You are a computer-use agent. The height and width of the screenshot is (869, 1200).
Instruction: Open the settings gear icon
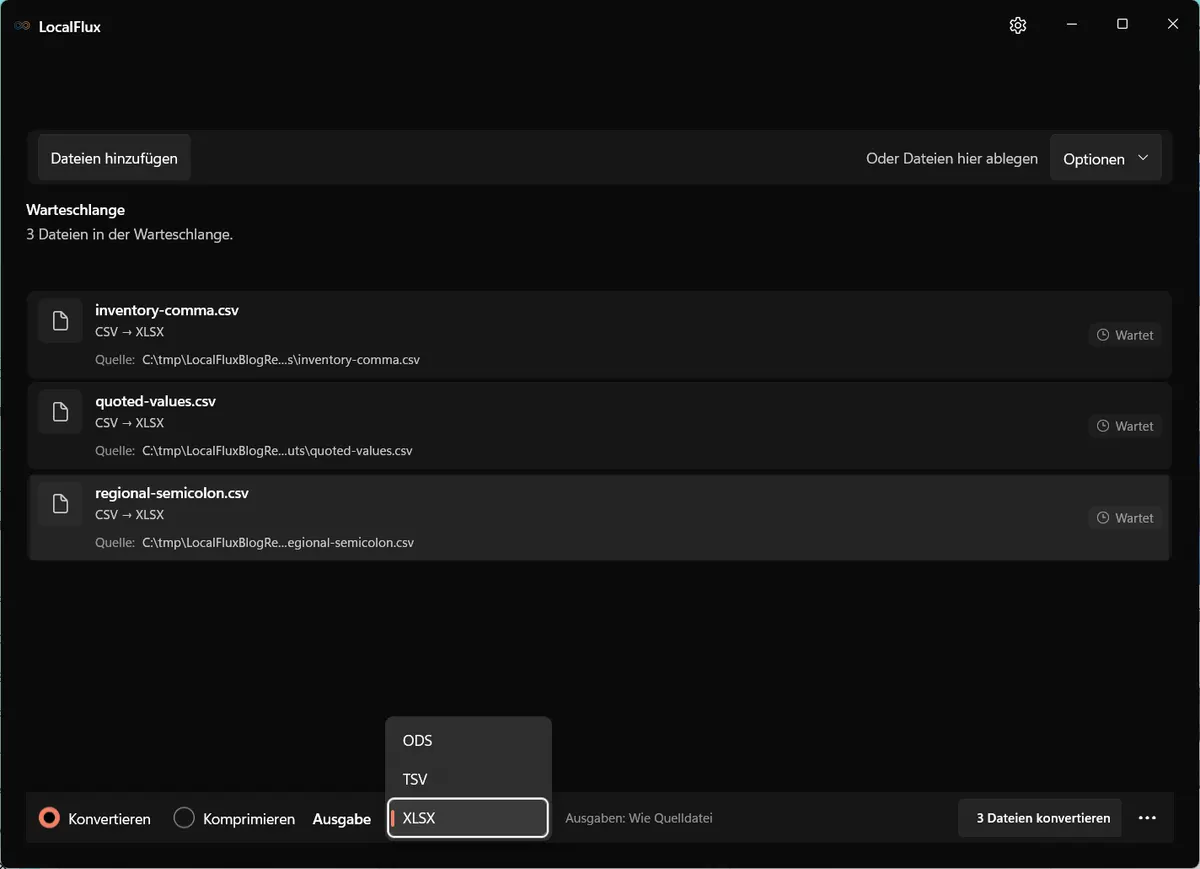(x=1018, y=26)
